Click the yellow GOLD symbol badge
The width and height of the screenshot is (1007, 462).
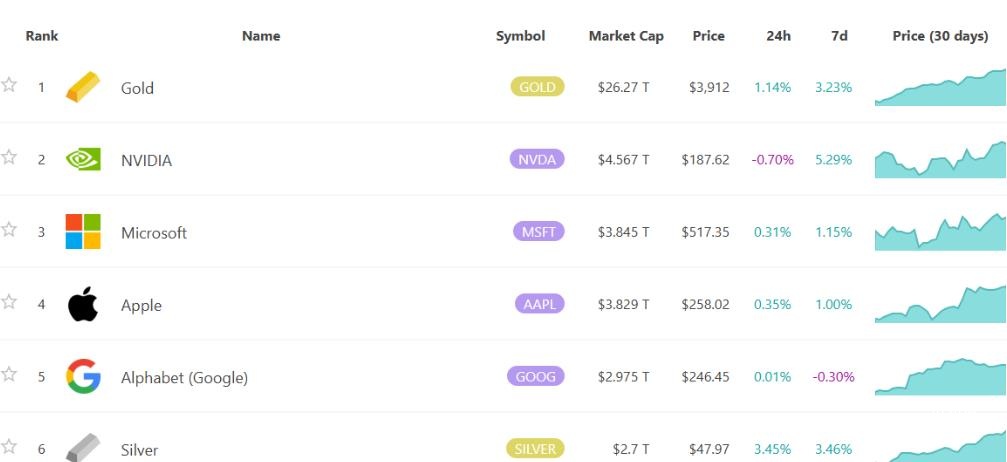pyautogui.click(x=537, y=87)
